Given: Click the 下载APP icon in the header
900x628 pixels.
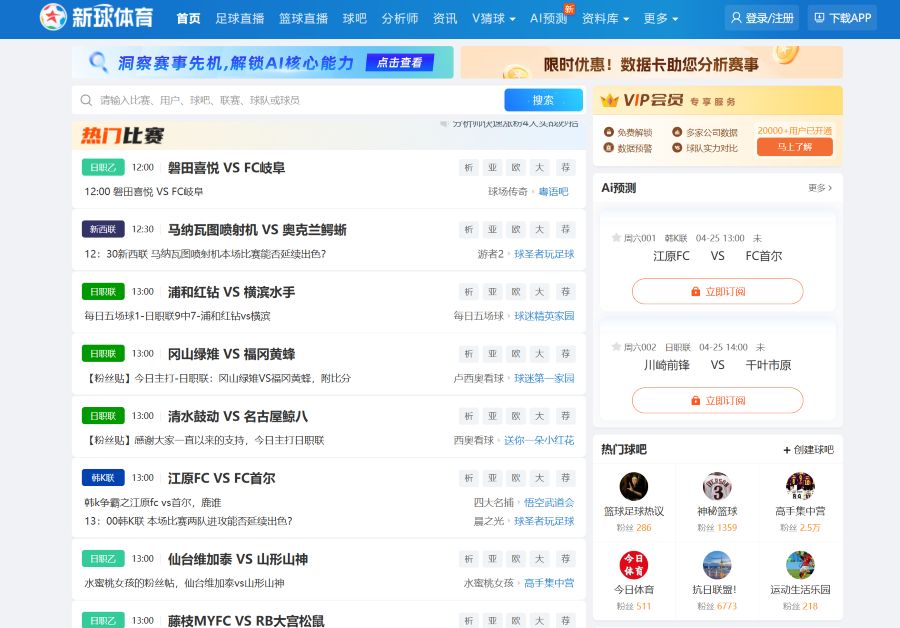Looking at the screenshot, I should [841, 18].
